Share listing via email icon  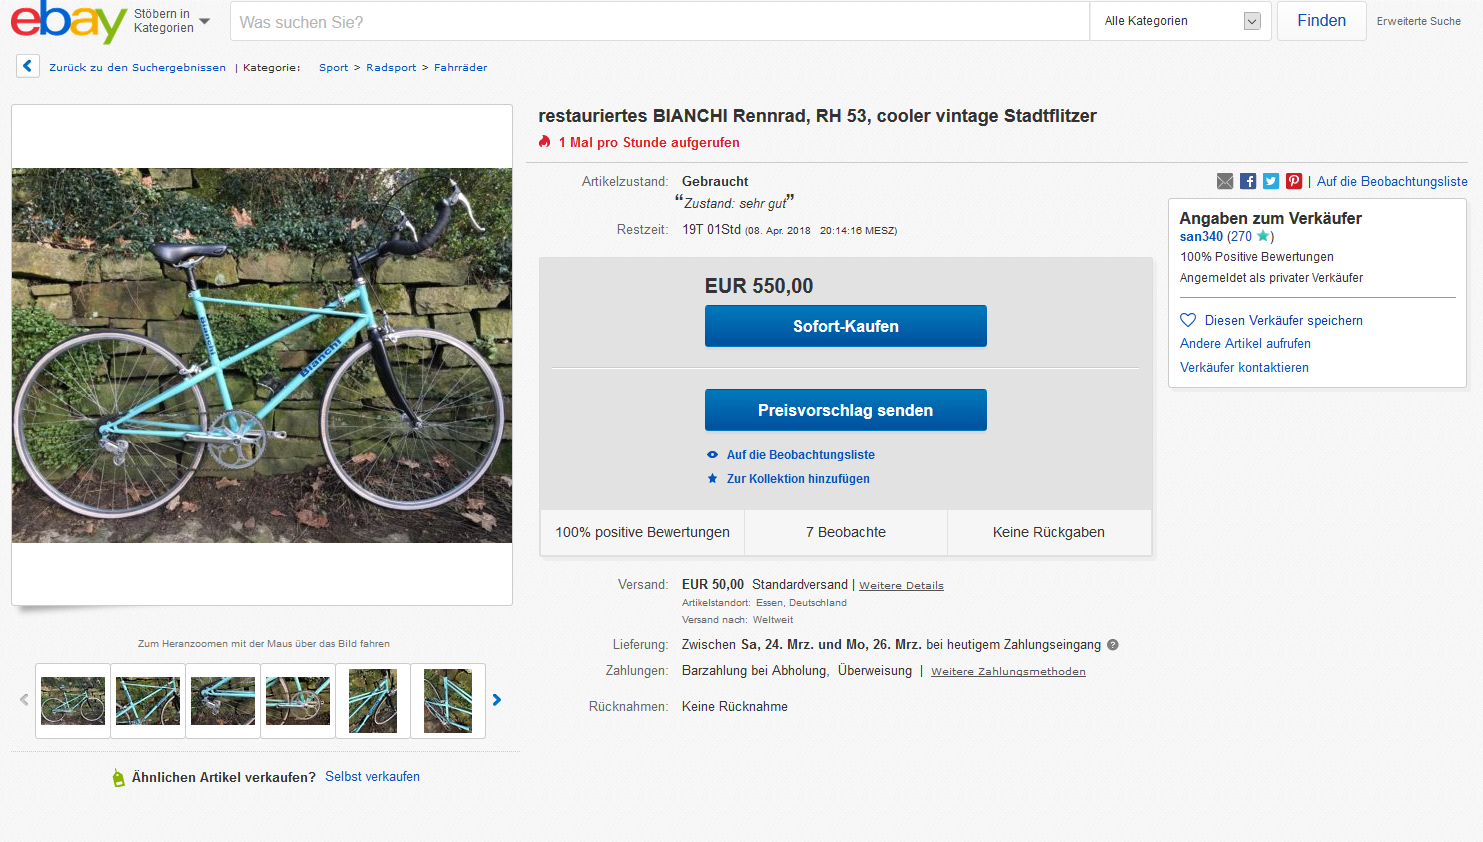(x=1225, y=181)
